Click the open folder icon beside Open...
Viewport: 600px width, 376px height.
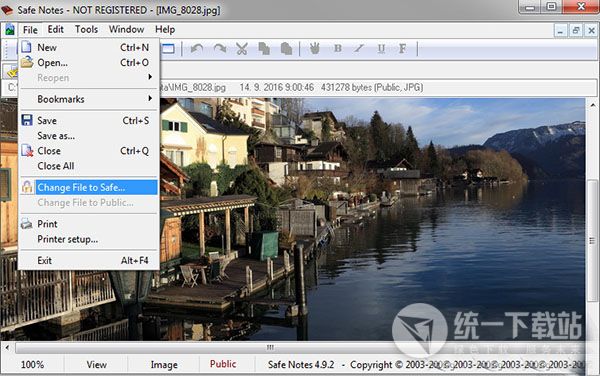(x=27, y=62)
